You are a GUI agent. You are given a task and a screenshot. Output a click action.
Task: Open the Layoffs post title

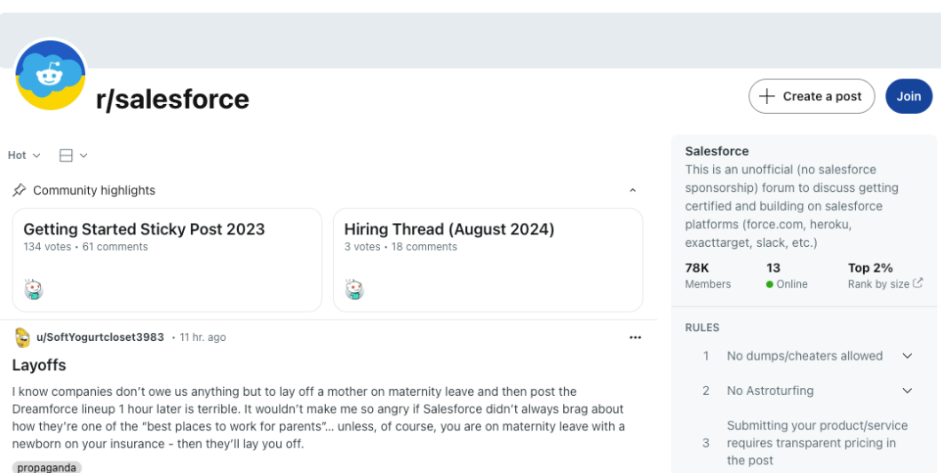click(x=39, y=365)
